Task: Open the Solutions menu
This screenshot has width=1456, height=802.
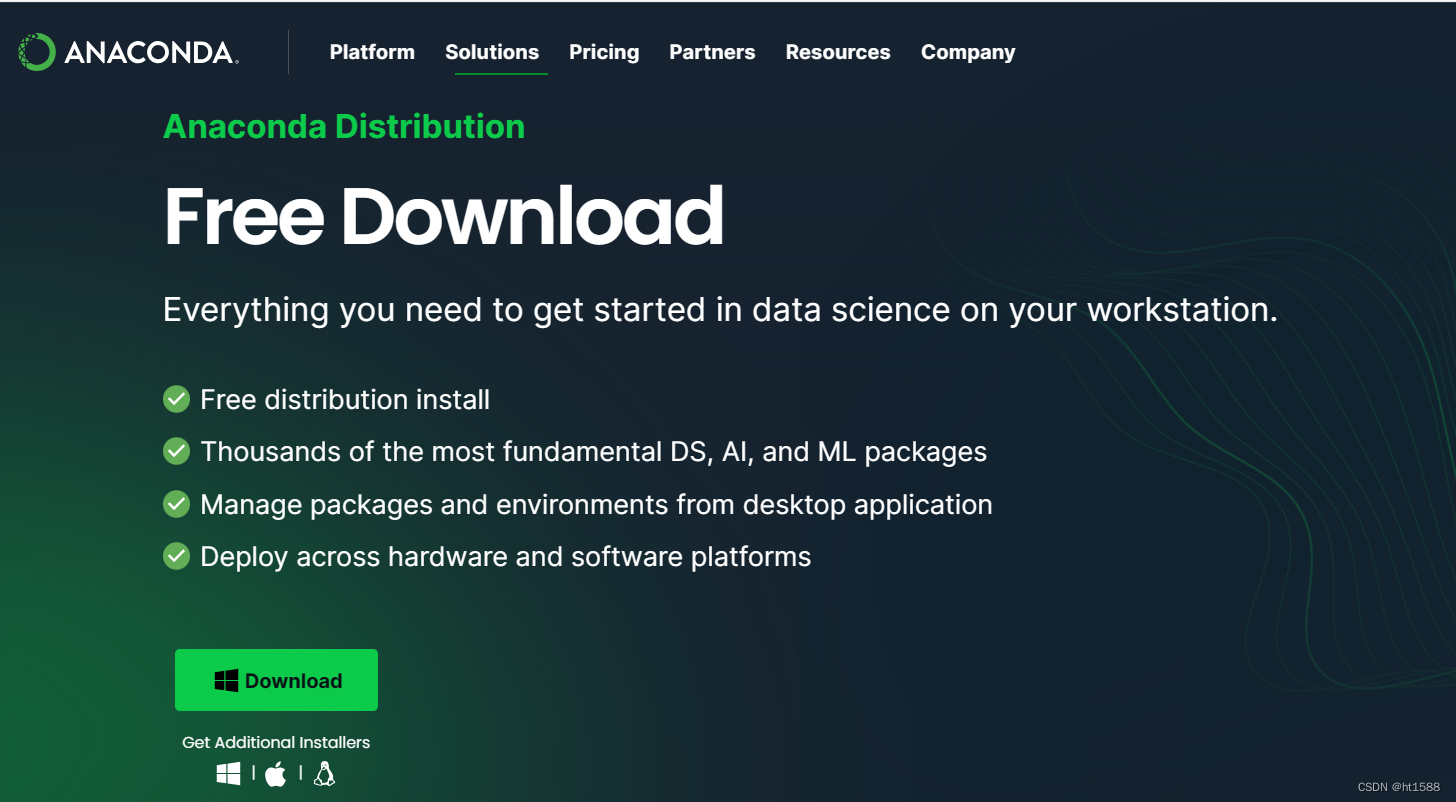Action: coord(492,52)
